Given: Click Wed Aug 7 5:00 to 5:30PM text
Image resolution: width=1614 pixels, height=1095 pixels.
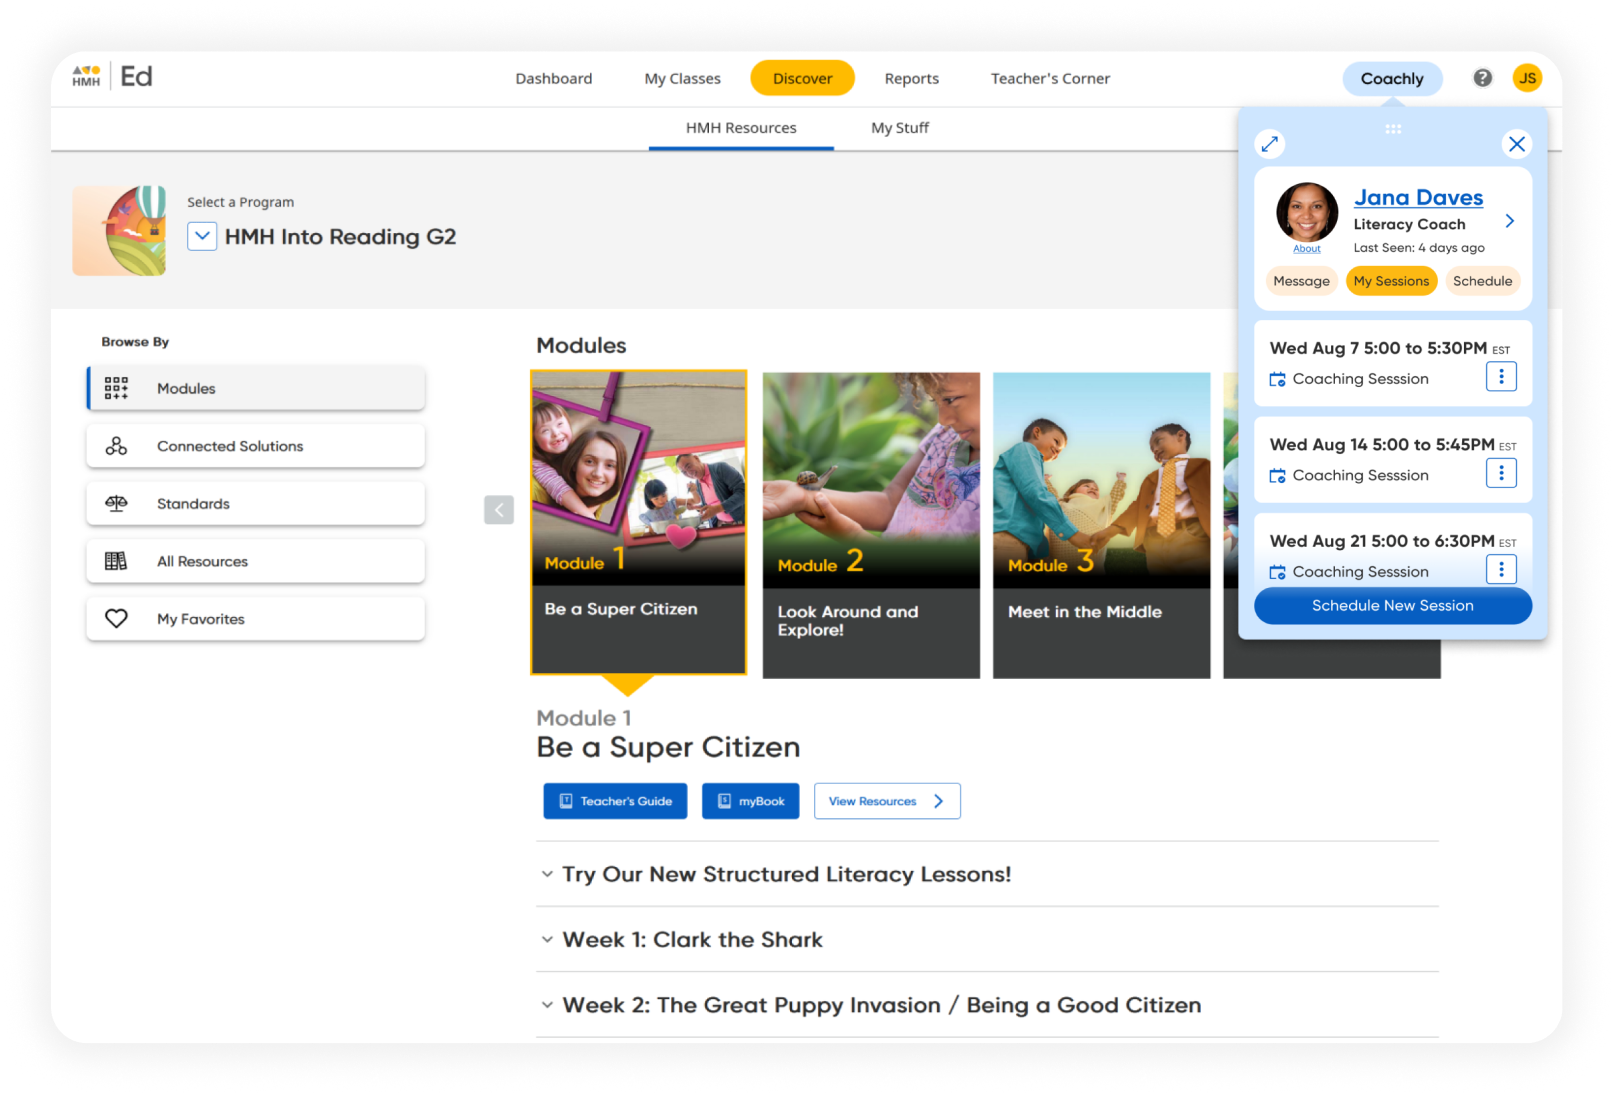Looking at the screenshot, I should (1377, 348).
